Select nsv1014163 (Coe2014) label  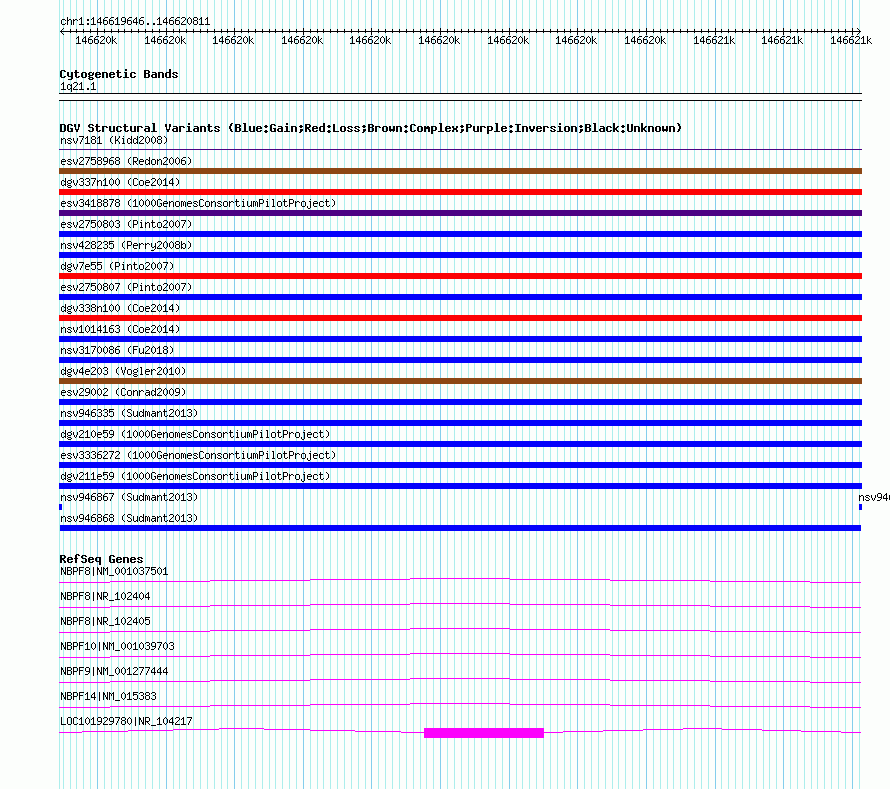tap(120, 329)
